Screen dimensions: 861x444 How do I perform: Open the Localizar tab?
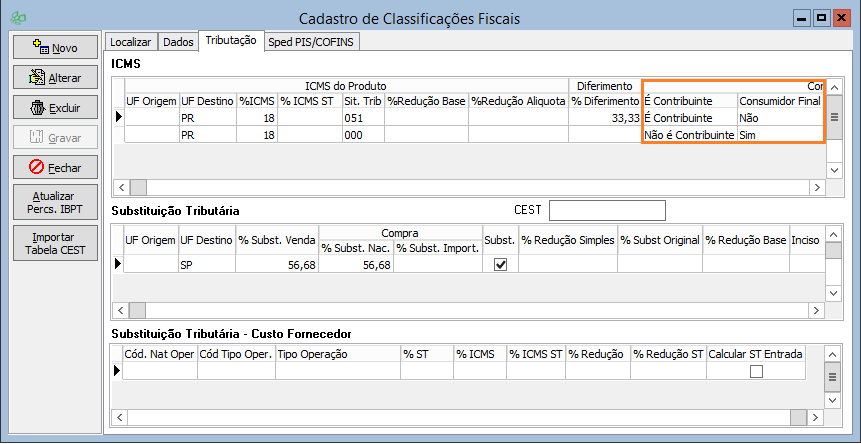click(131, 42)
